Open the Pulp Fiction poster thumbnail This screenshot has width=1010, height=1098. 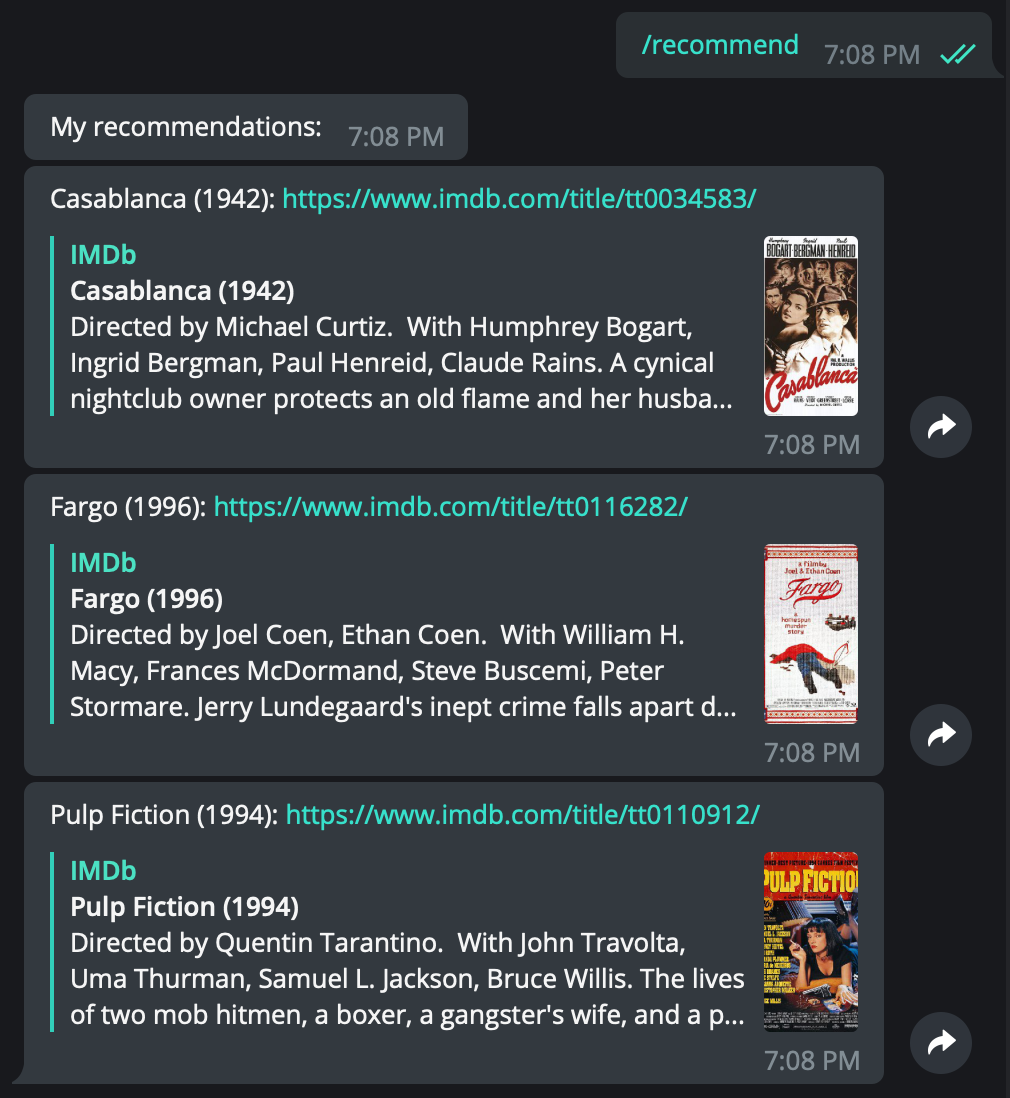click(810, 943)
